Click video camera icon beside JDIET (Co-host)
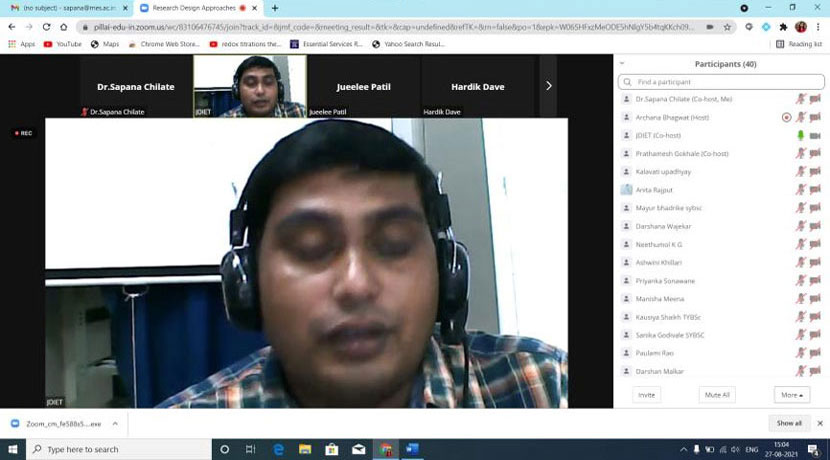Screen dimensions: 830x460 814,135
